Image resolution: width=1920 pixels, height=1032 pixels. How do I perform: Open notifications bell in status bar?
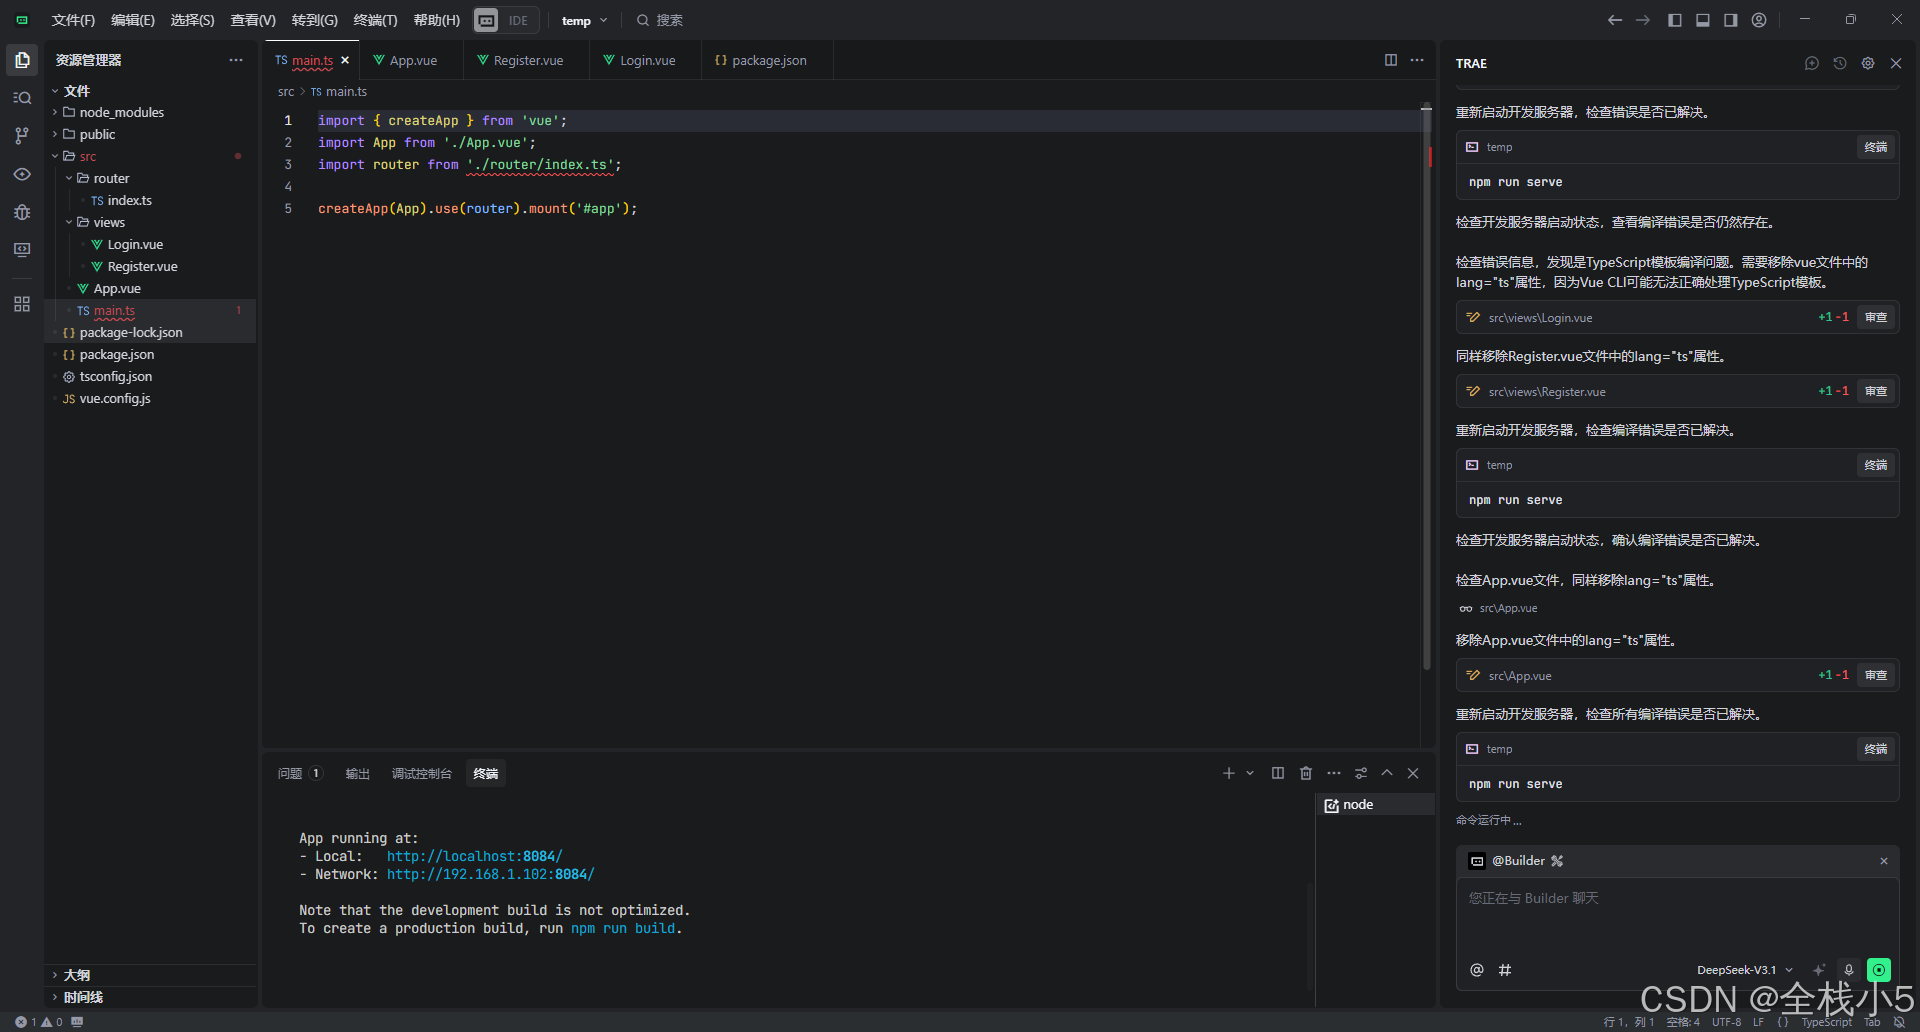[x=1899, y=1022]
